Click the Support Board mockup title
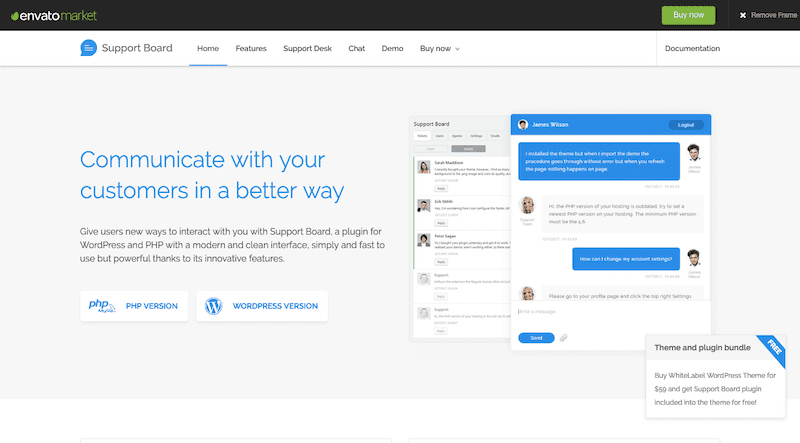800x443 pixels. pos(431,124)
